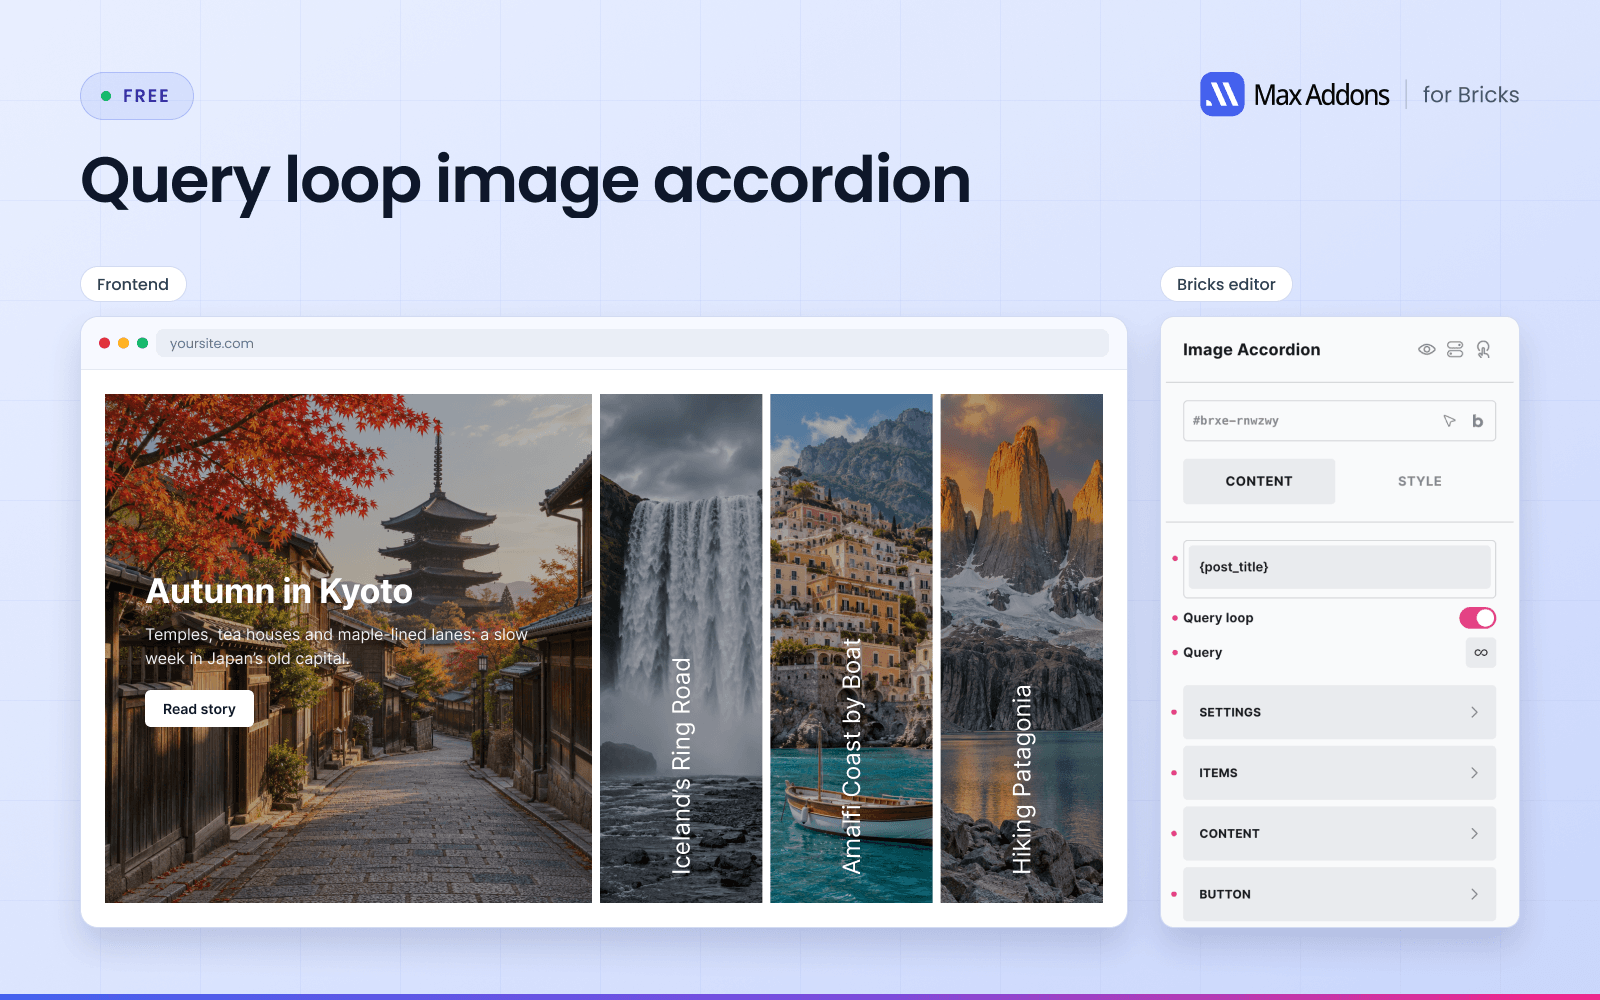Click the interactions pointer-hand icon in panel header
Image resolution: width=1600 pixels, height=1000 pixels.
pyautogui.click(x=1483, y=349)
